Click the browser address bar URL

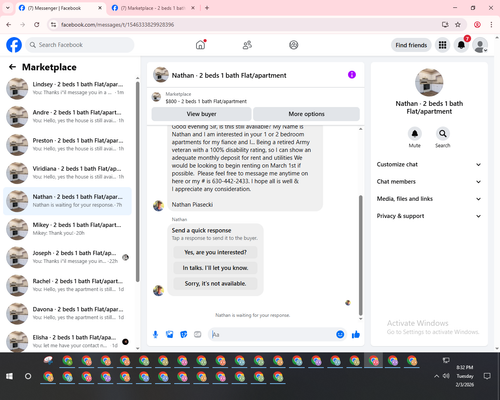tap(117, 25)
